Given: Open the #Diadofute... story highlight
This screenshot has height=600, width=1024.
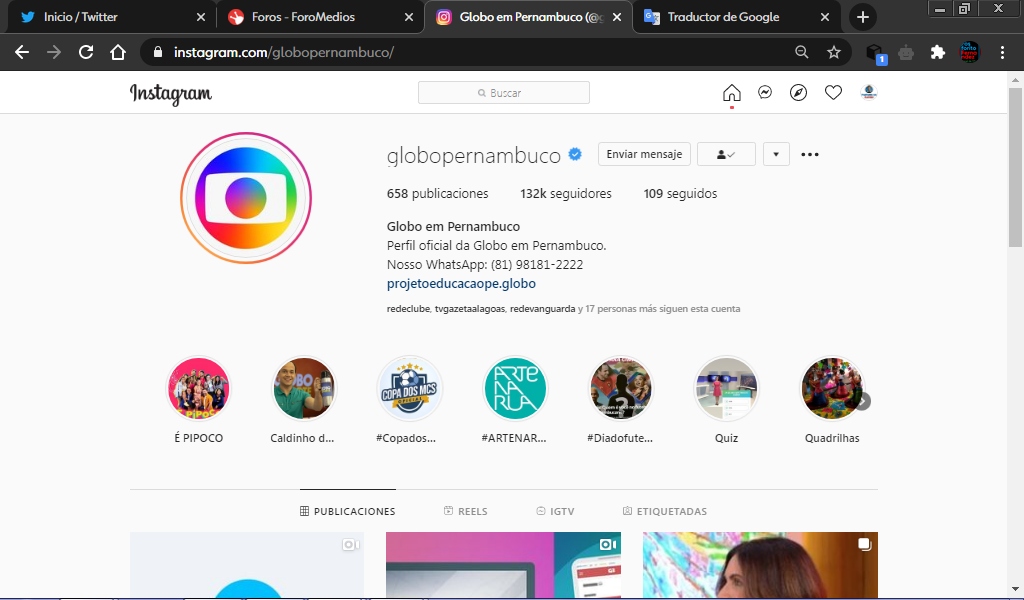Looking at the screenshot, I should click(x=620, y=388).
